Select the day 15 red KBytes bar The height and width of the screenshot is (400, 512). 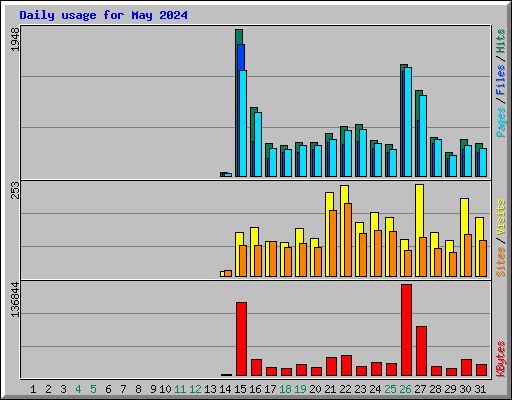coord(241,339)
